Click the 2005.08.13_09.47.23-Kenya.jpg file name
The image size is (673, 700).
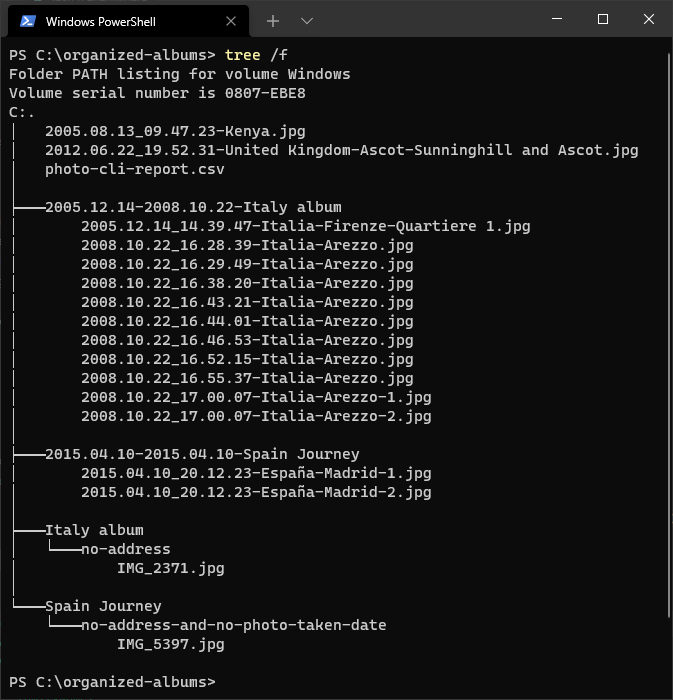pos(175,131)
